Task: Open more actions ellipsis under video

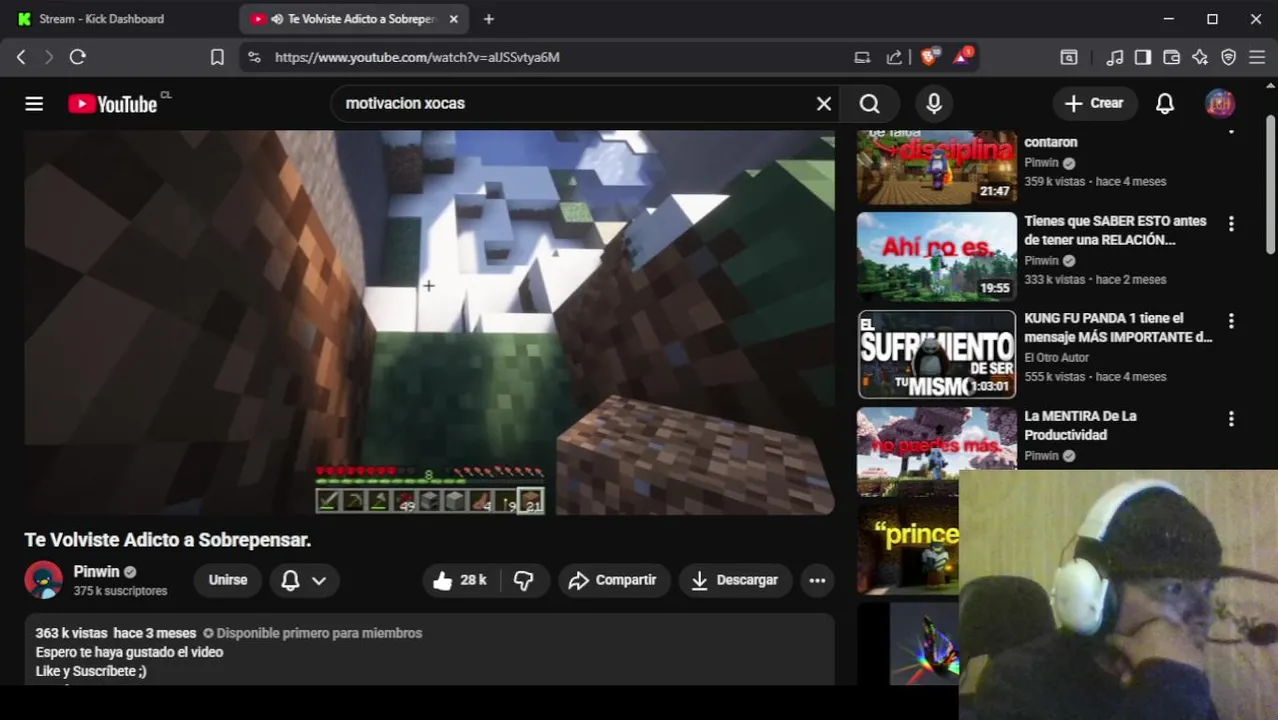Action: coord(817,580)
